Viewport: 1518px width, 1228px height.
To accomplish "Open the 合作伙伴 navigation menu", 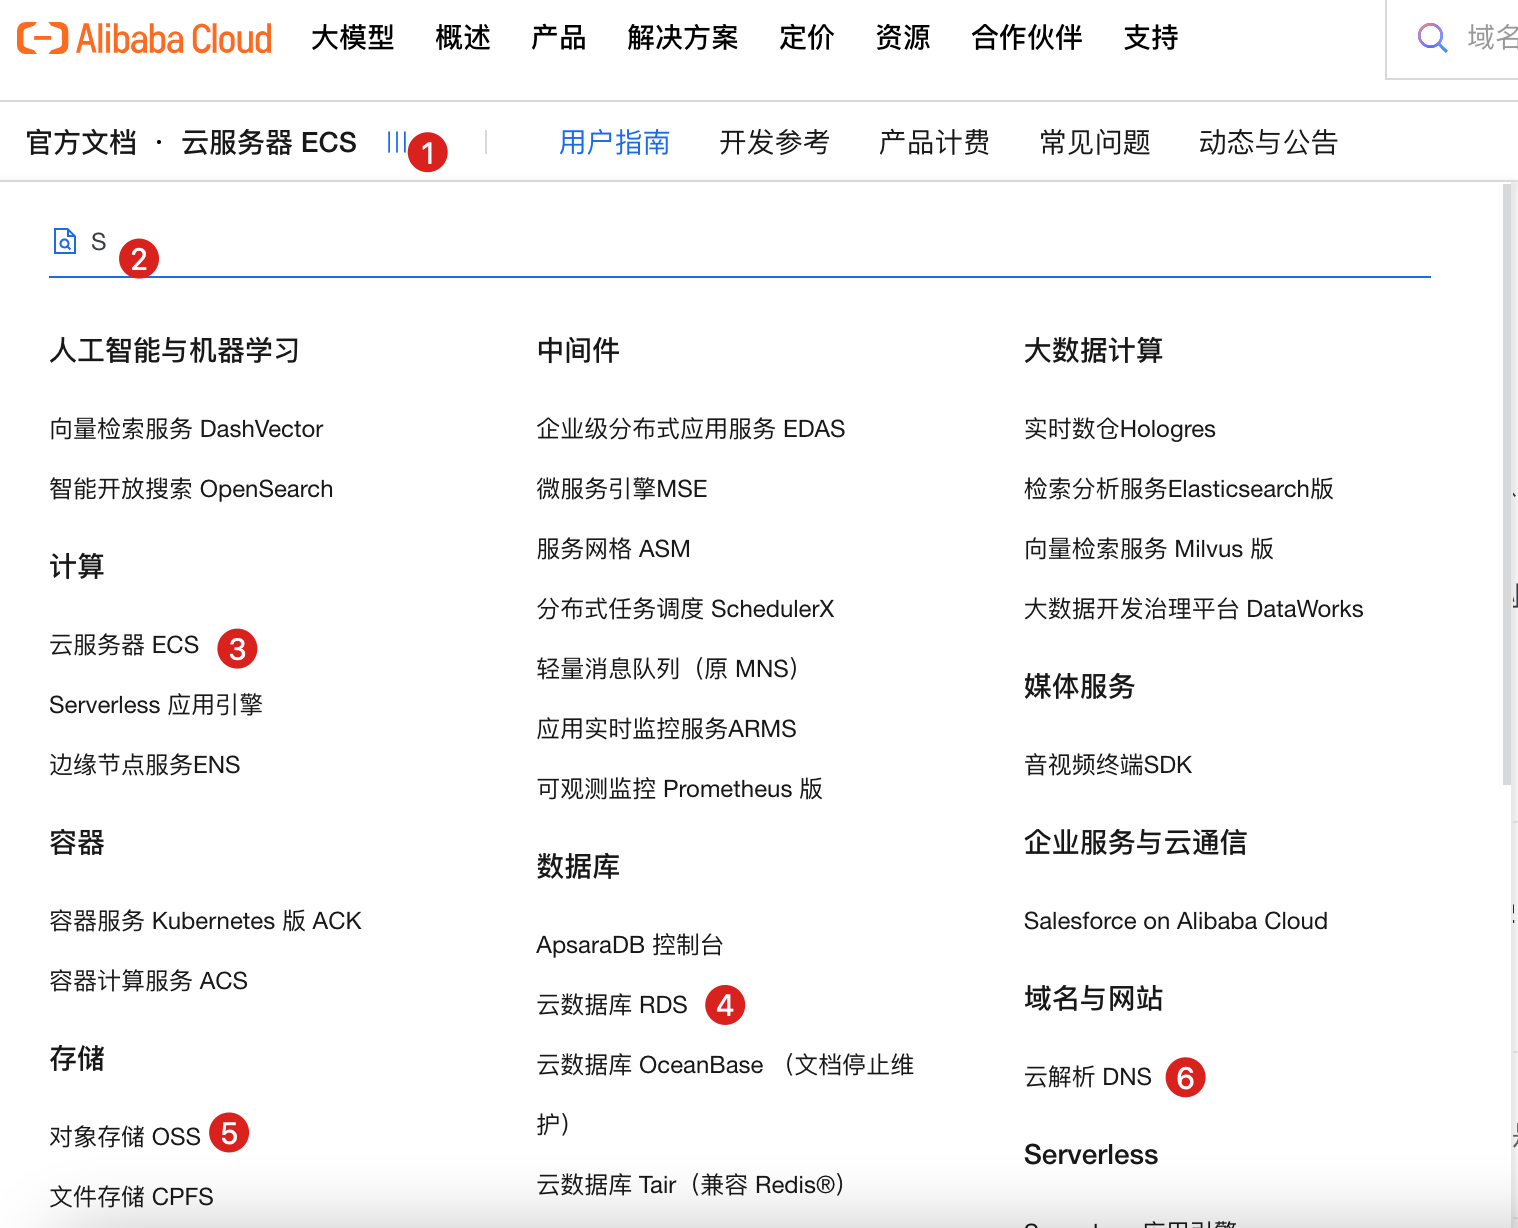I will 1027,38.
